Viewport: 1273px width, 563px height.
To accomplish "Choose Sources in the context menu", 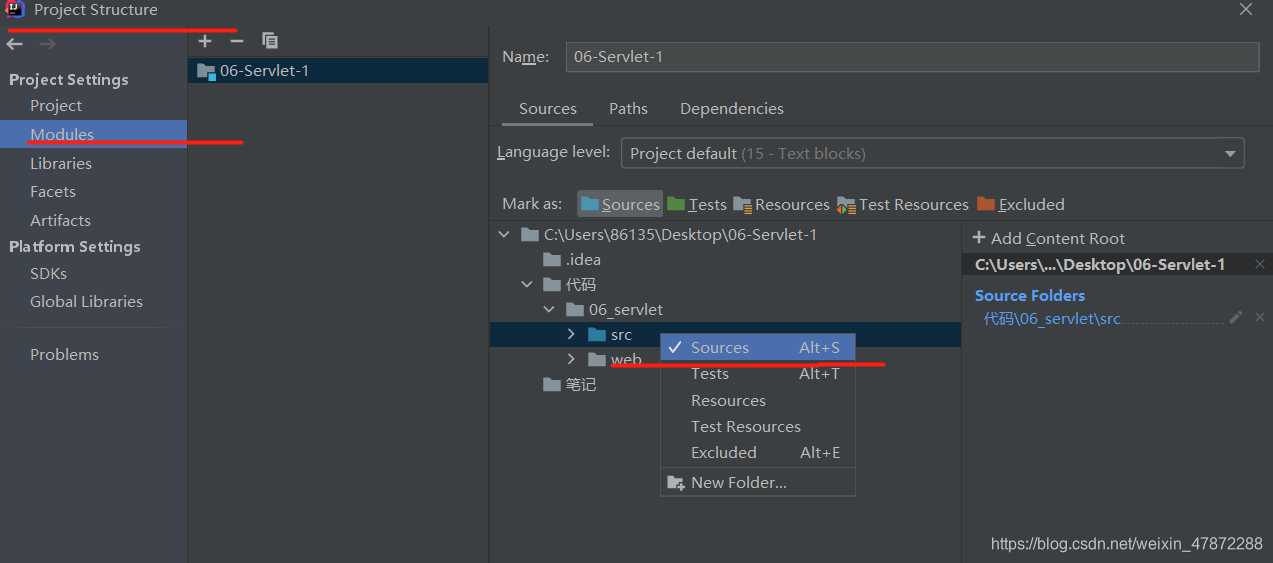I will pos(758,347).
